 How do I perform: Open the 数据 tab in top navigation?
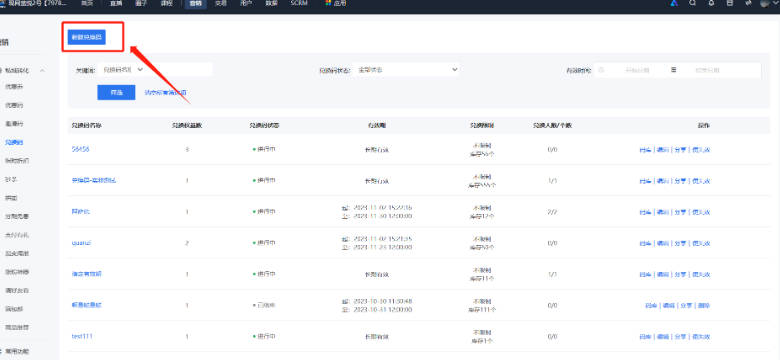point(271,3)
